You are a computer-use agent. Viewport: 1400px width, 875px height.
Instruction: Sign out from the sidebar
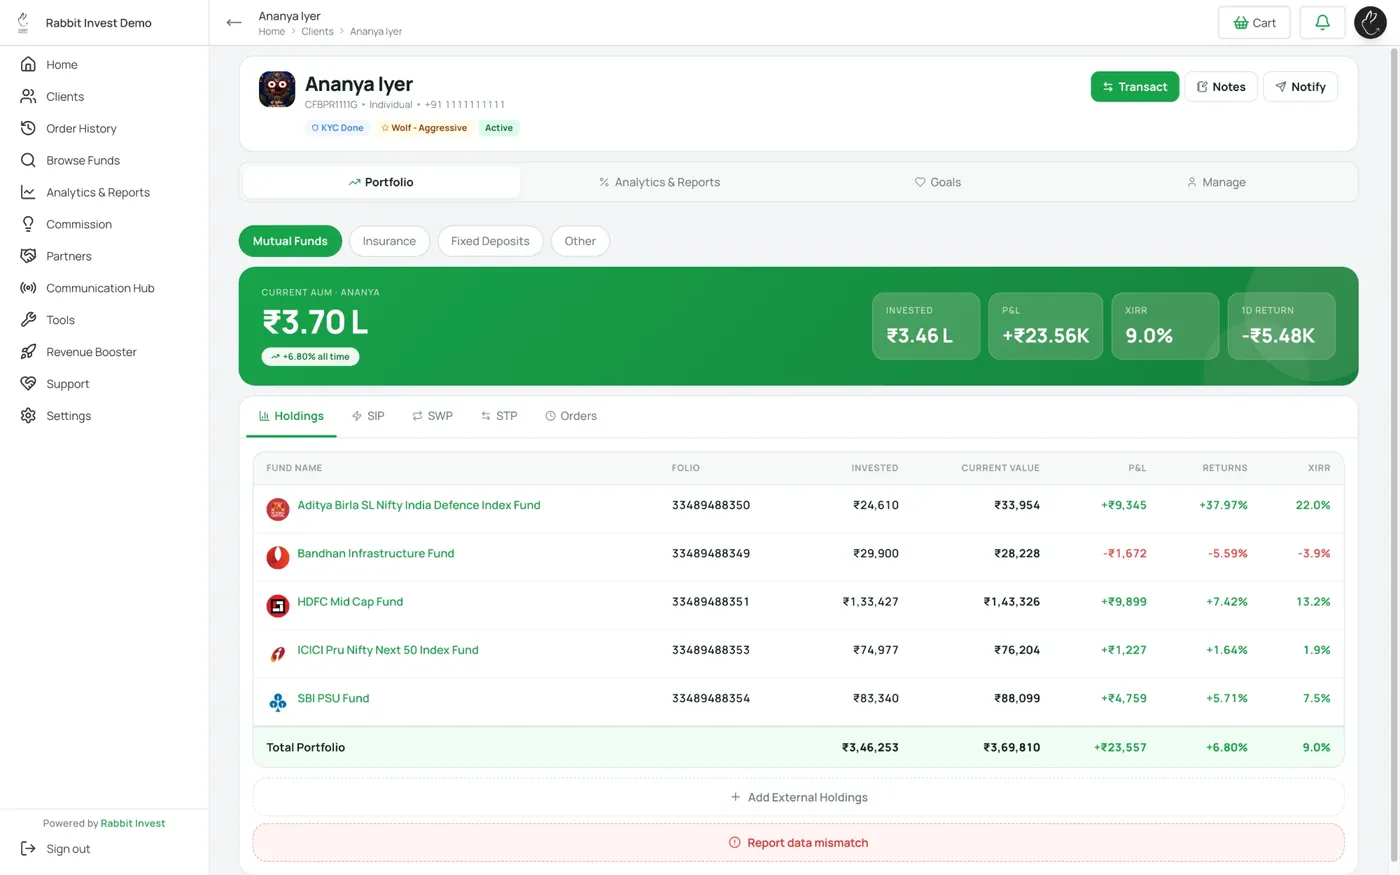click(x=56, y=849)
